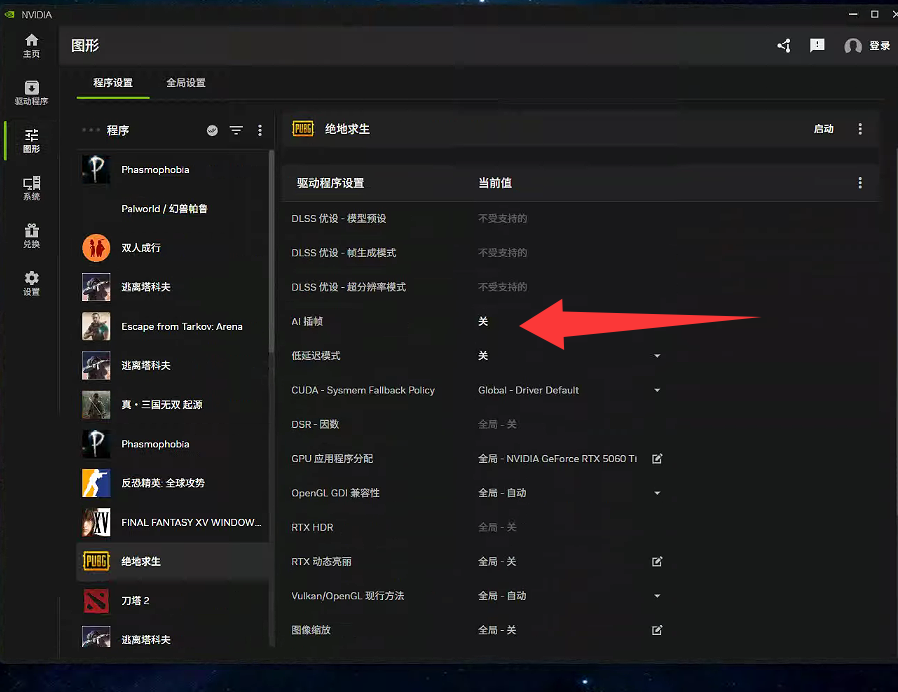Open the feedback notification icon
This screenshot has height=692, width=898.
click(817, 45)
